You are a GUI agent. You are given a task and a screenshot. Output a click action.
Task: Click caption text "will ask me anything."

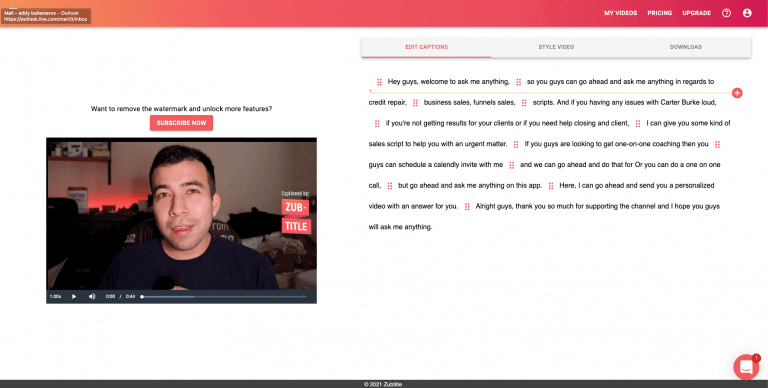[x=400, y=227]
